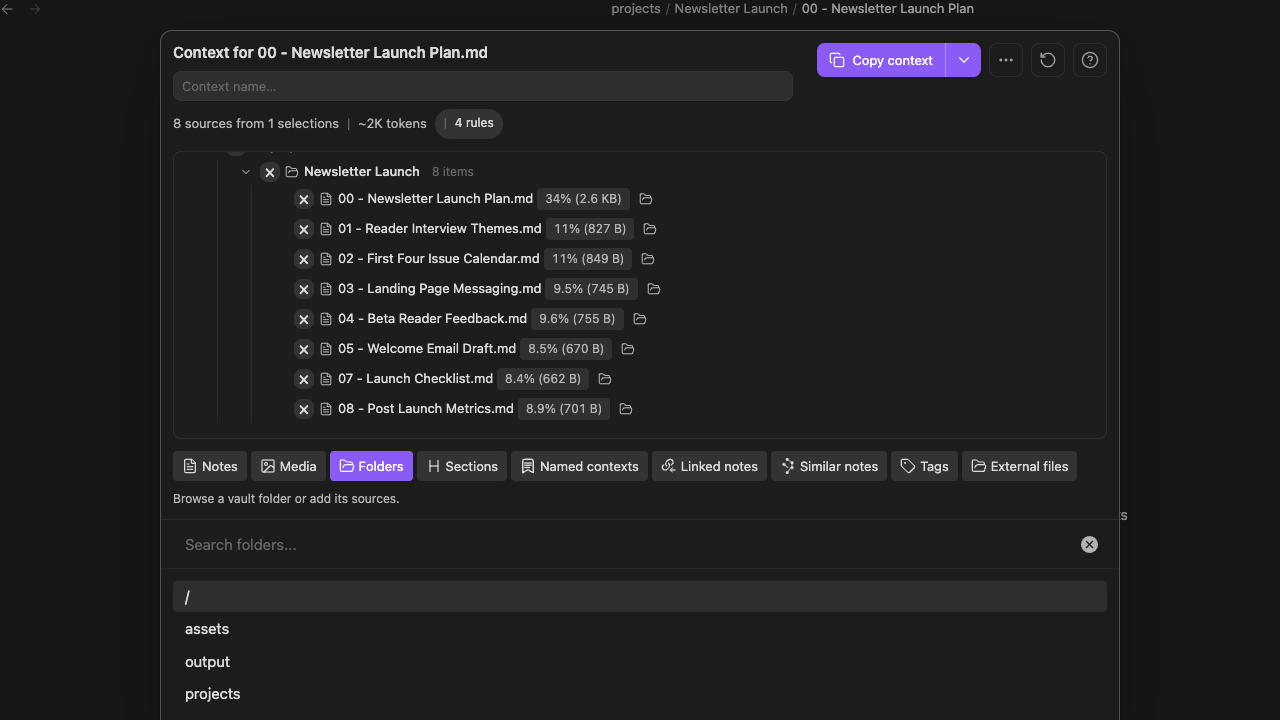Select the output folder in the list
This screenshot has width=1280, height=720.
(x=640, y=662)
